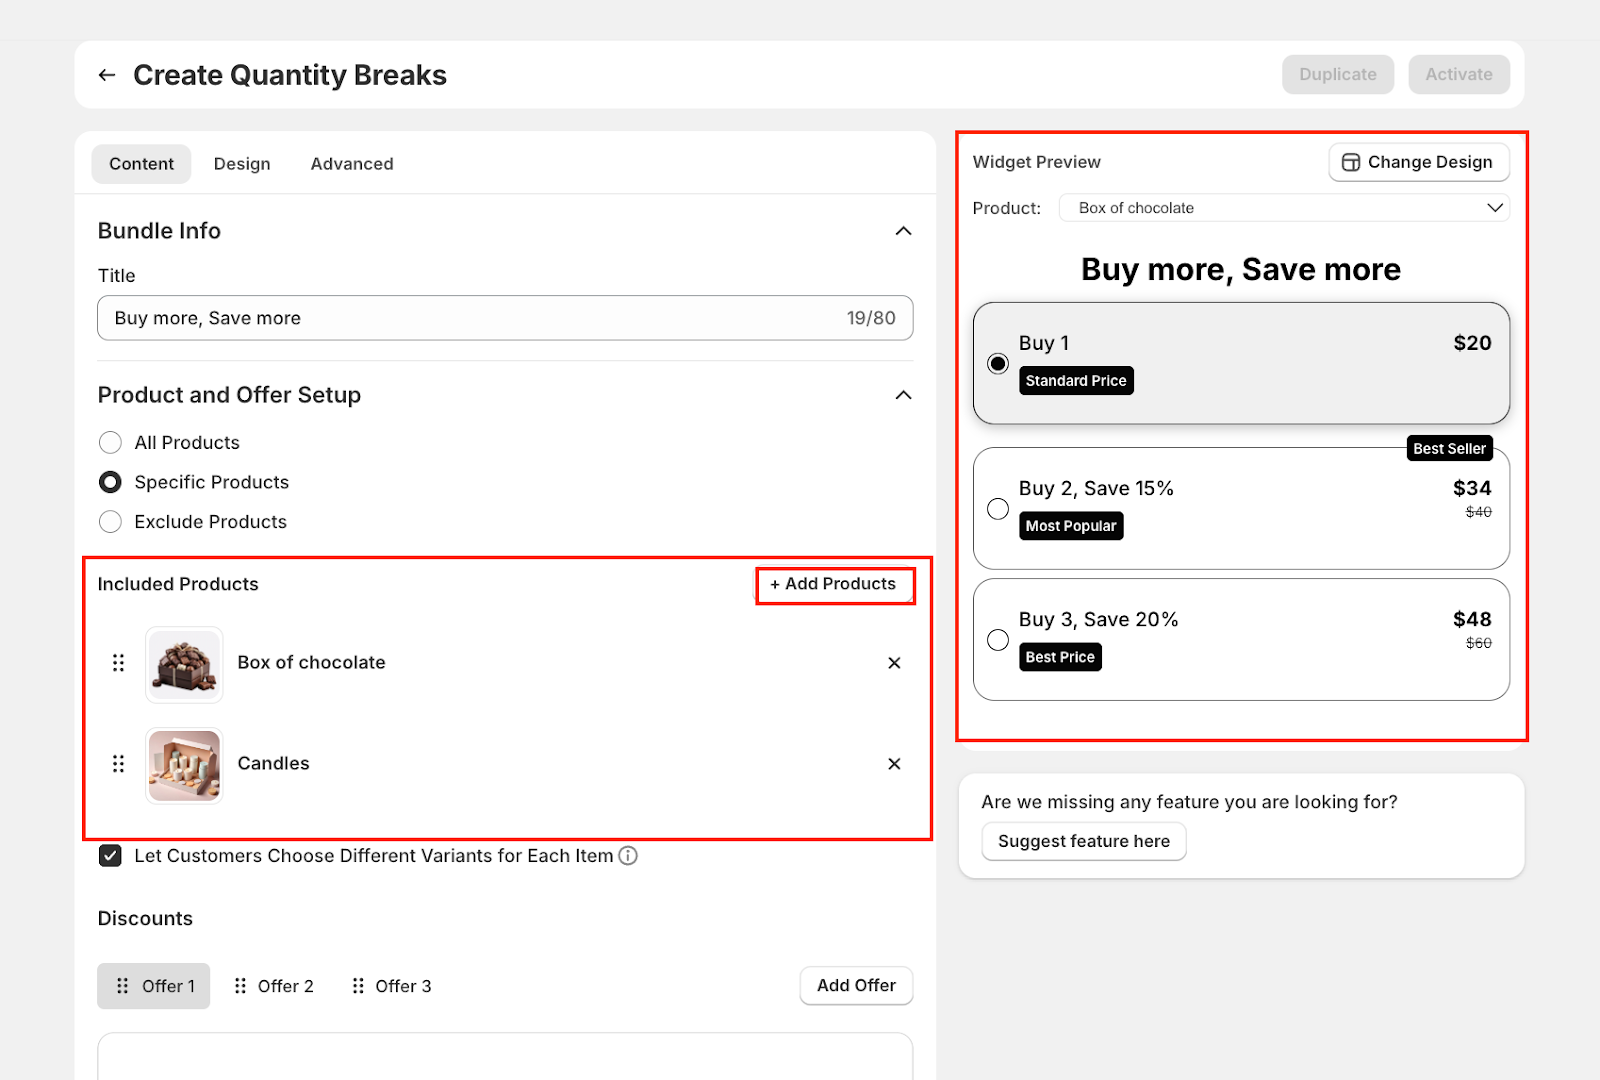This screenshot has width=1600, height=1080.
Task: Uncheck Let Customers Choose Different Variants
Action: point(110,856)
